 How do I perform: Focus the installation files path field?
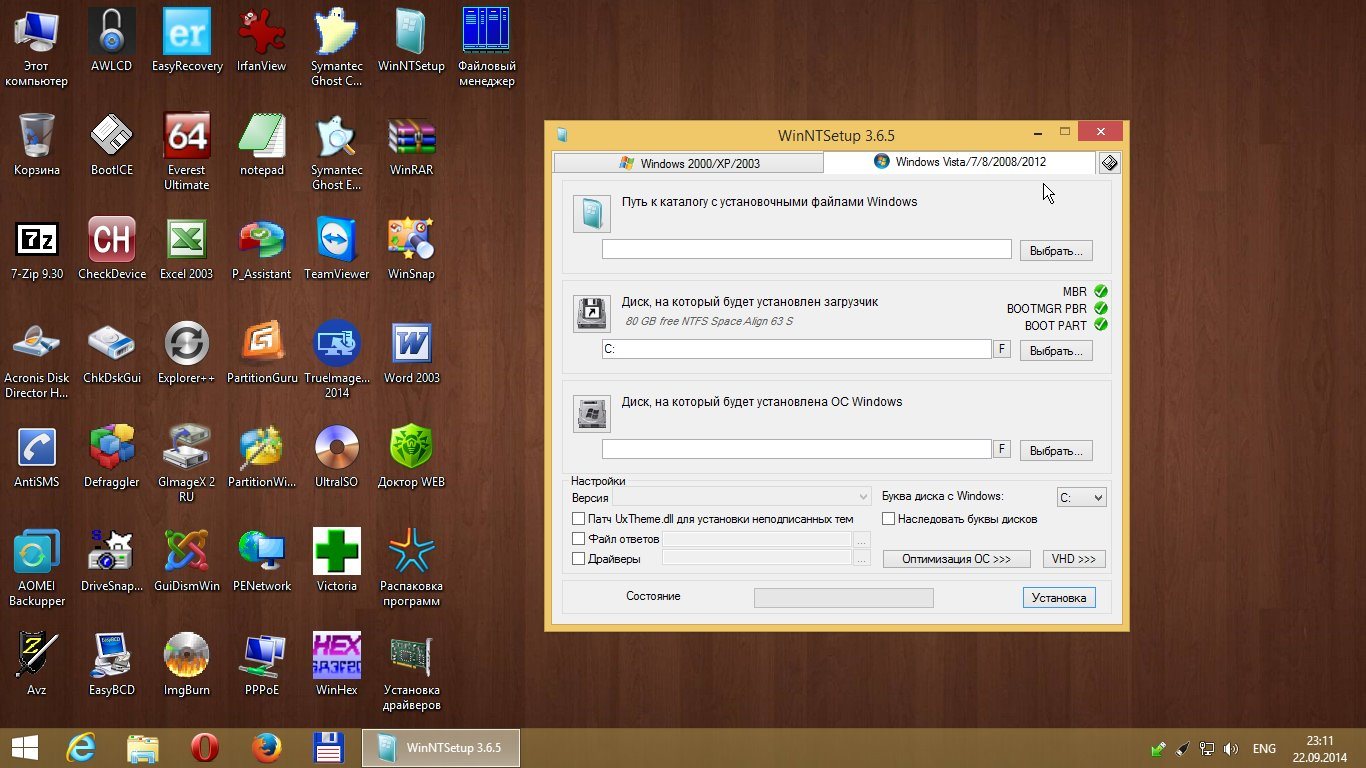coord(807,249)
